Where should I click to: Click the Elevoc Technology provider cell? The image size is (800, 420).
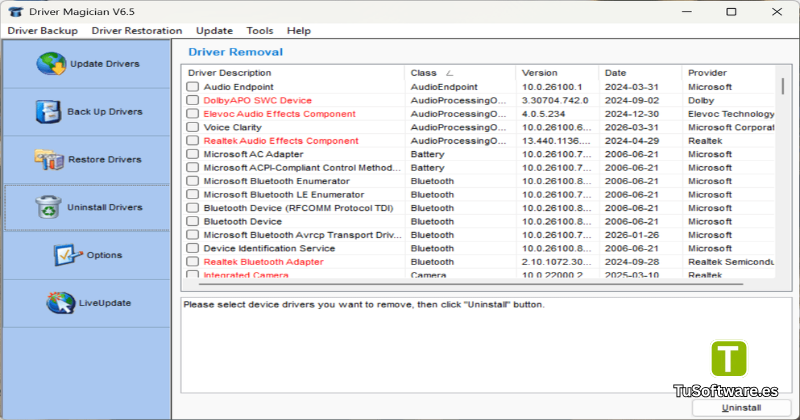731,114
